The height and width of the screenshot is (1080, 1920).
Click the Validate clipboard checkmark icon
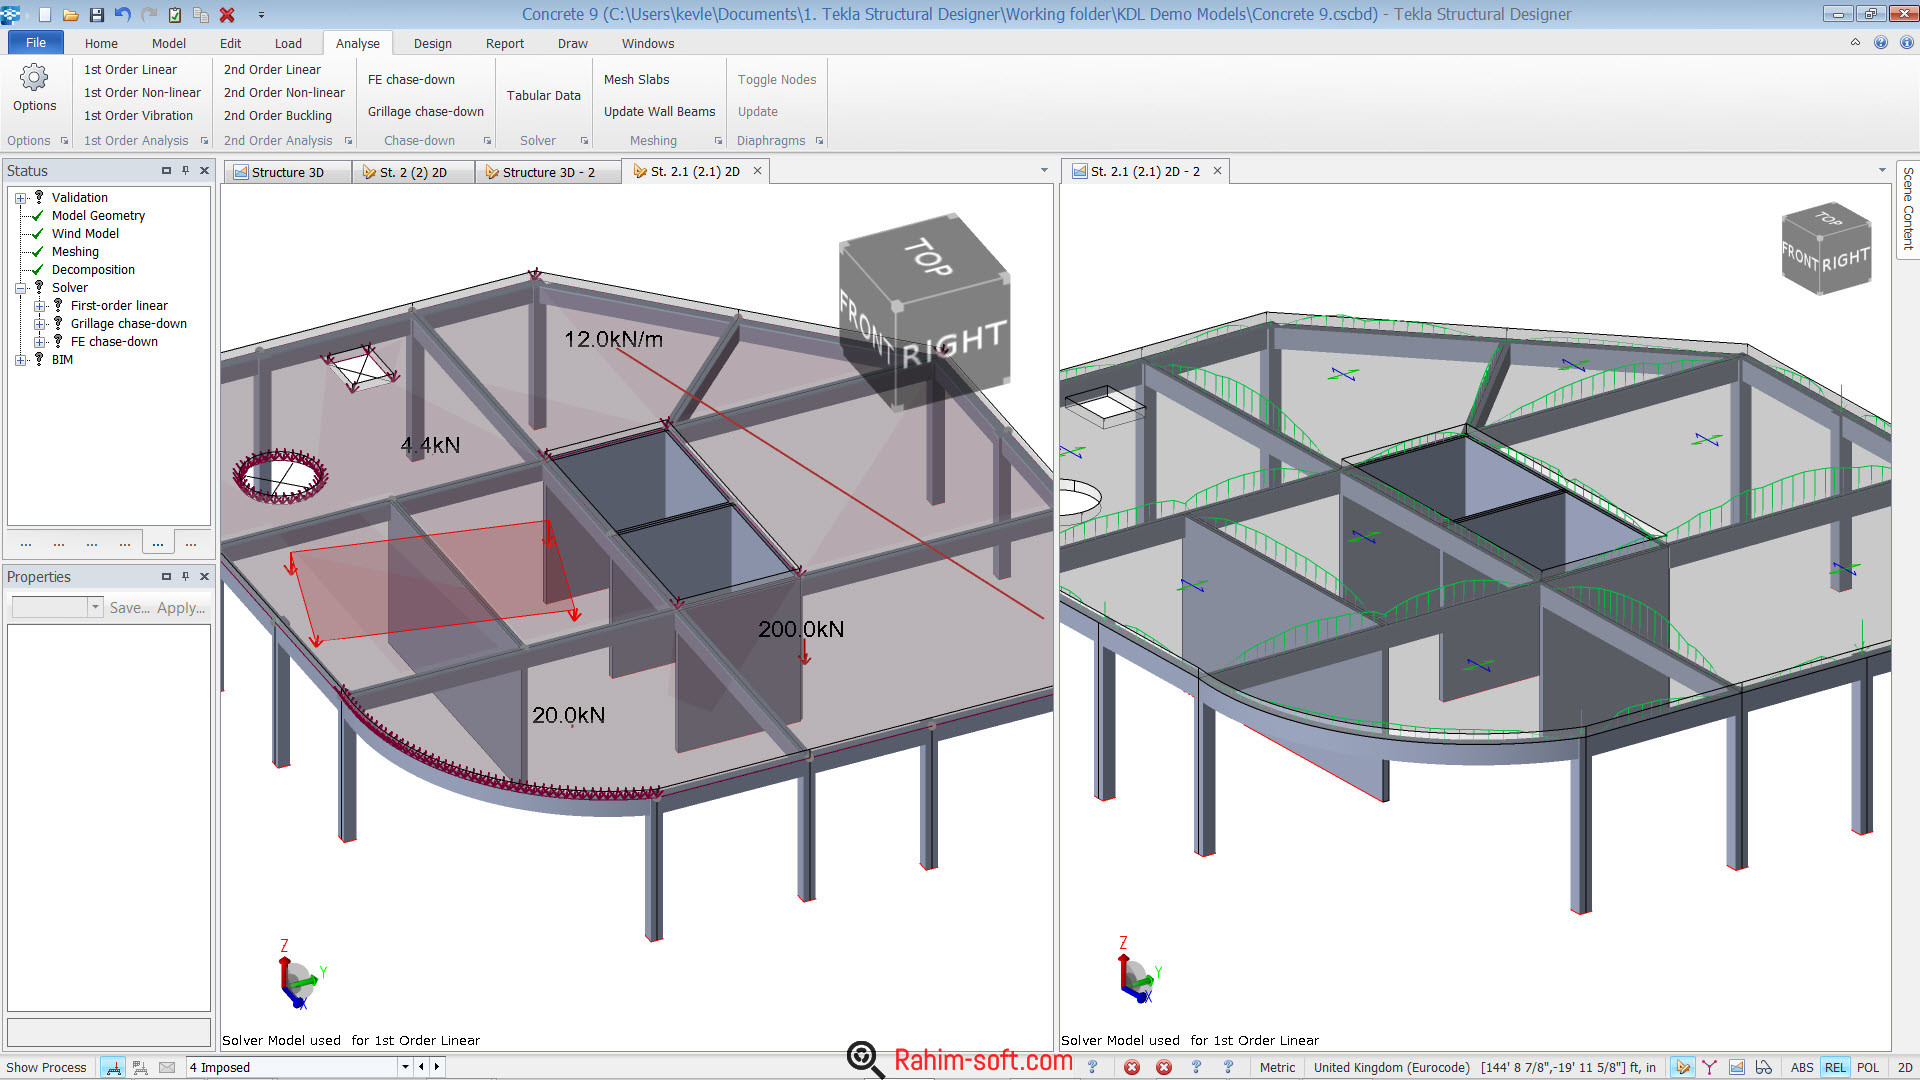[175, 15]
